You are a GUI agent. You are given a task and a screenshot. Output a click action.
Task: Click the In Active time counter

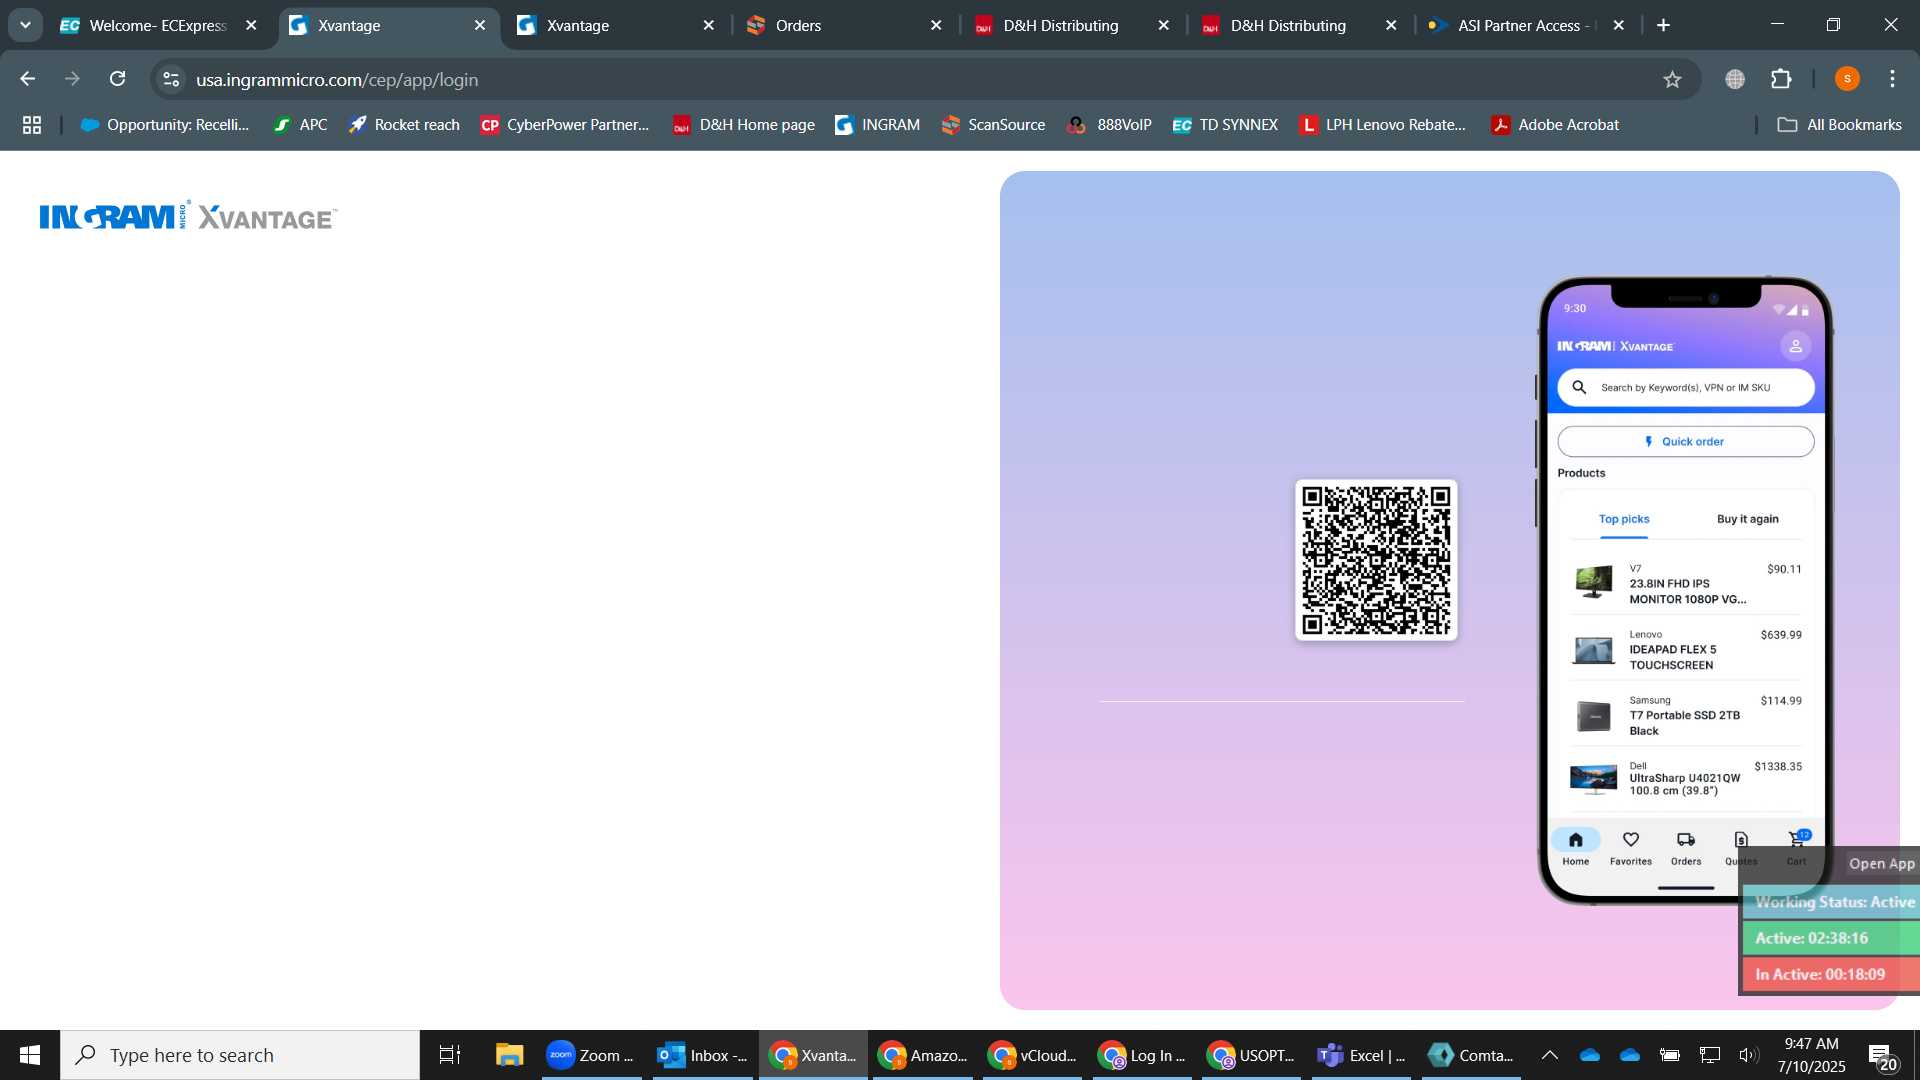click(1833, 974)
